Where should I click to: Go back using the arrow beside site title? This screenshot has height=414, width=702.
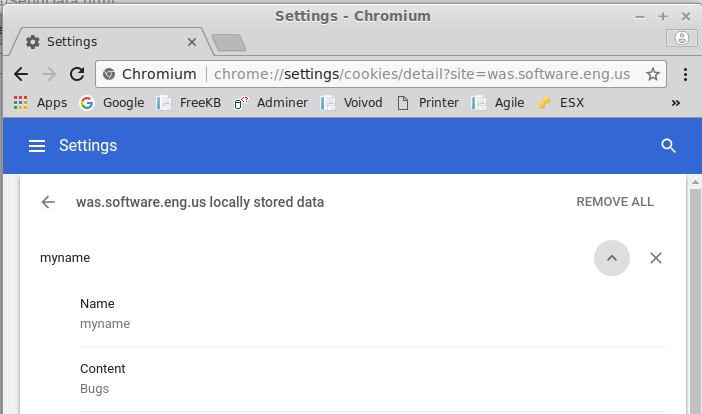click(48, 202)
